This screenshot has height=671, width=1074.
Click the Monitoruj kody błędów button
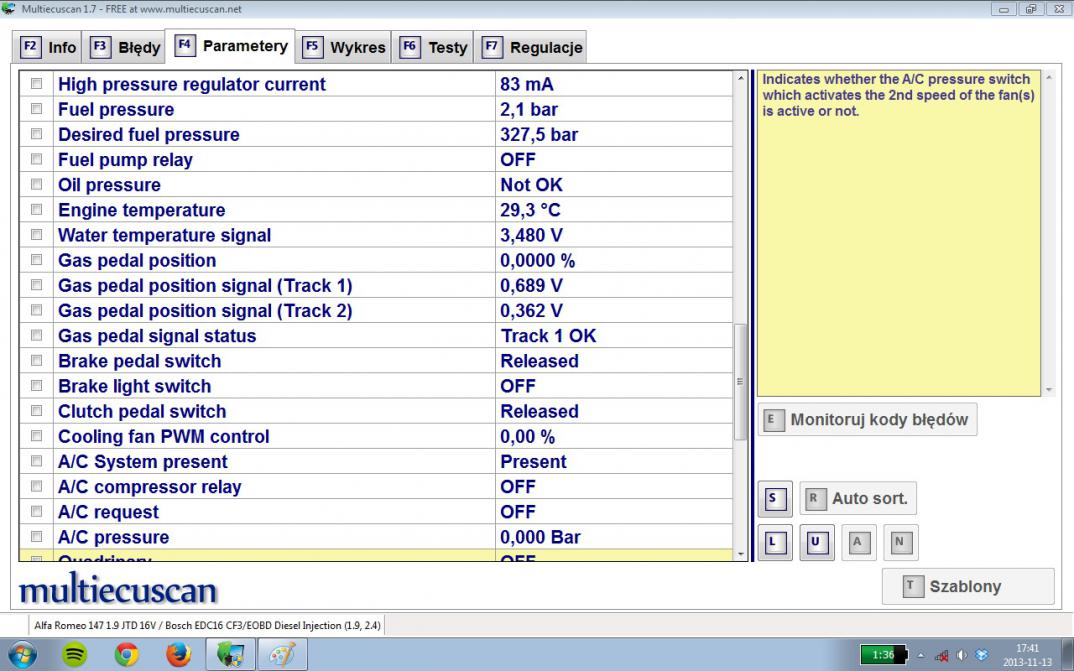coord(867,420)
